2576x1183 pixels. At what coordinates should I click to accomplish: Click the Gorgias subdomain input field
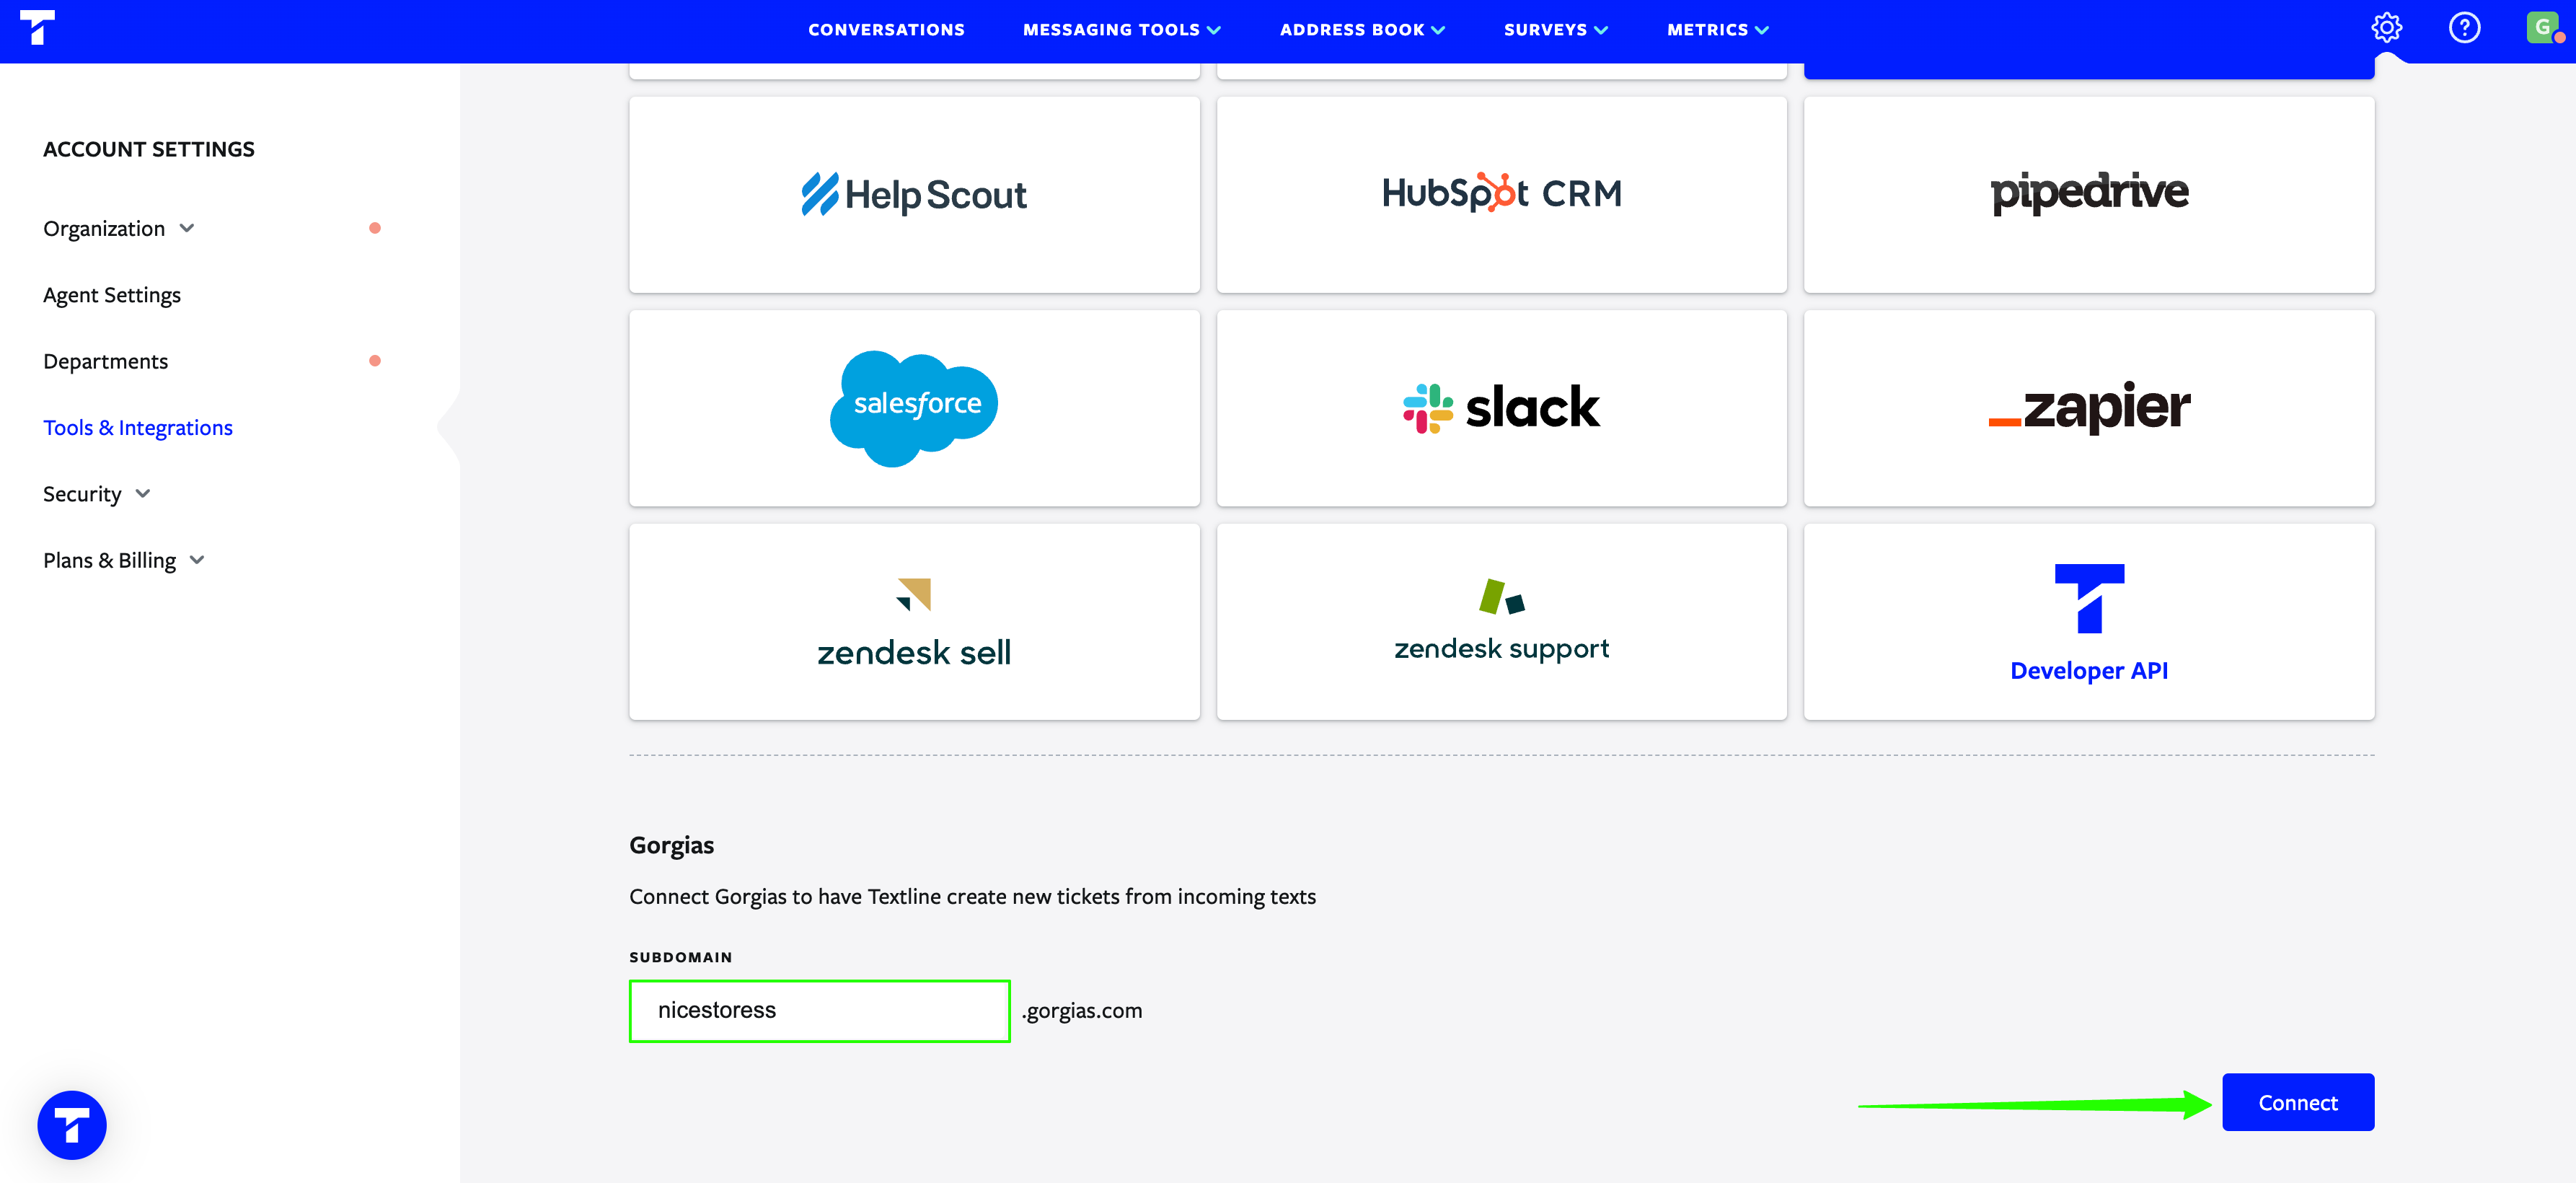[x=819, y=1011]
